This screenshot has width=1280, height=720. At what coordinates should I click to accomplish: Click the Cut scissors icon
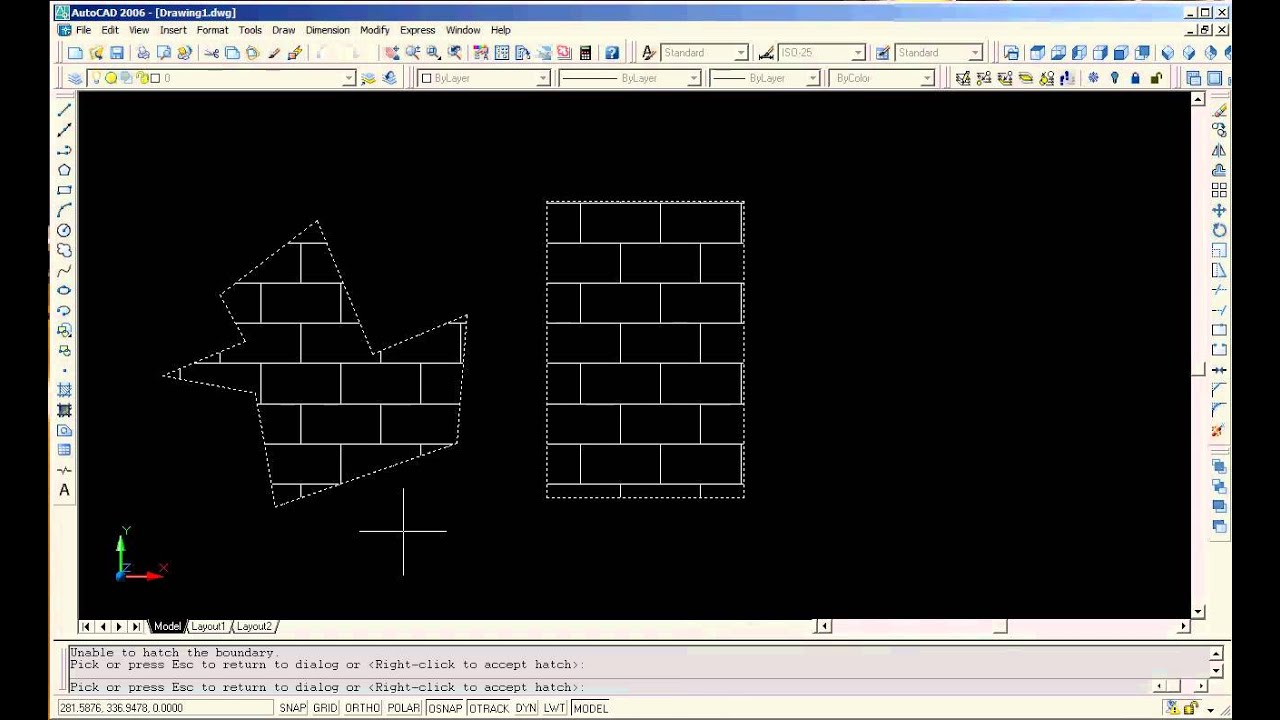pyautogui.click(x=212, y=53)
